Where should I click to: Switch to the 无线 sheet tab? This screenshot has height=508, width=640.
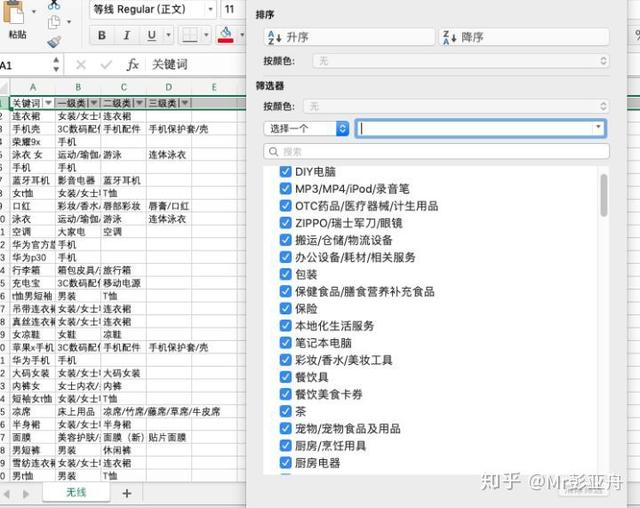click(x=76, y=492)
